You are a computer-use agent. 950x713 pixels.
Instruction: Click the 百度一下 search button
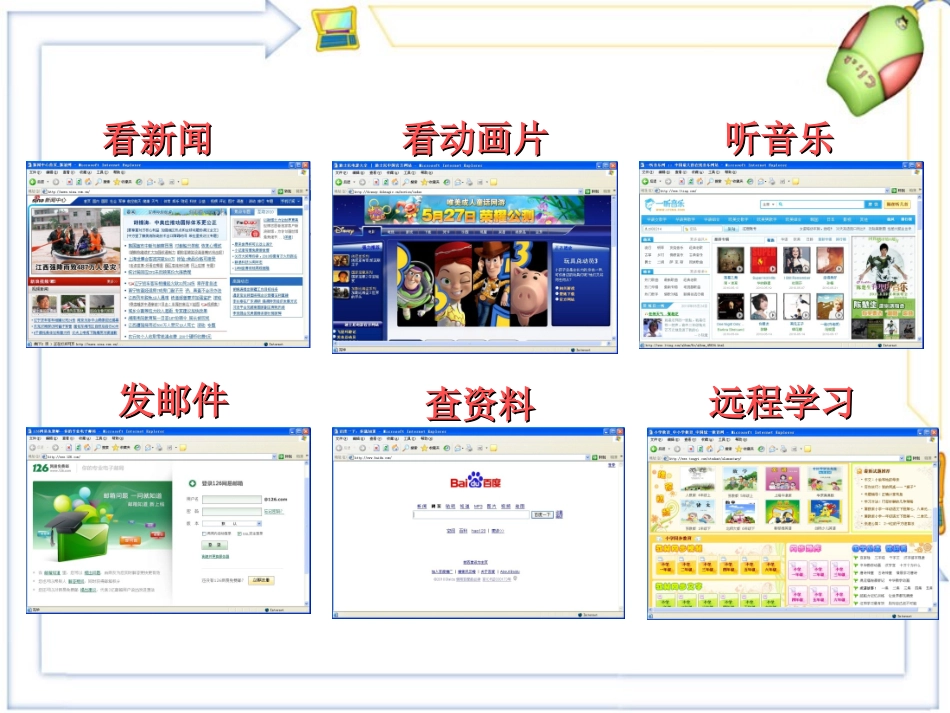tap(542, 514)
